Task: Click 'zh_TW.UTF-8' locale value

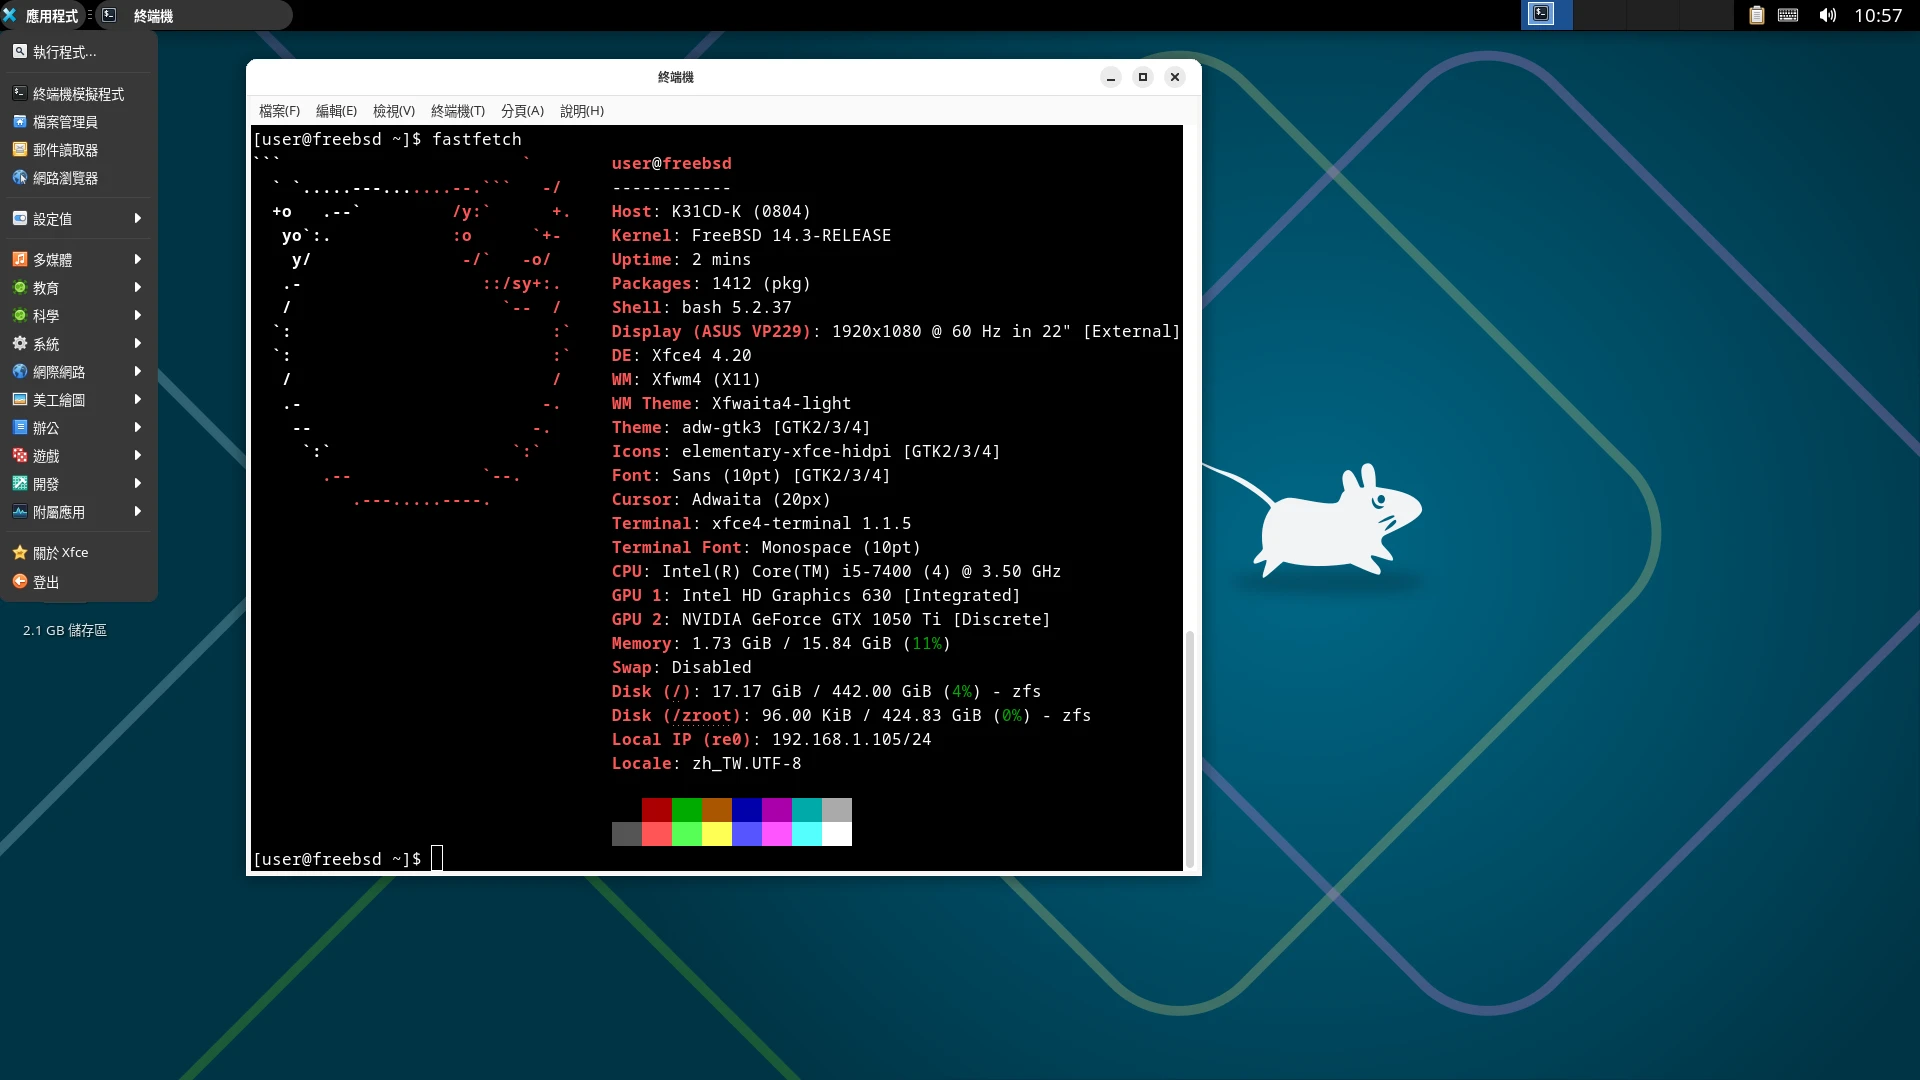Action: (x=746, y=763)
